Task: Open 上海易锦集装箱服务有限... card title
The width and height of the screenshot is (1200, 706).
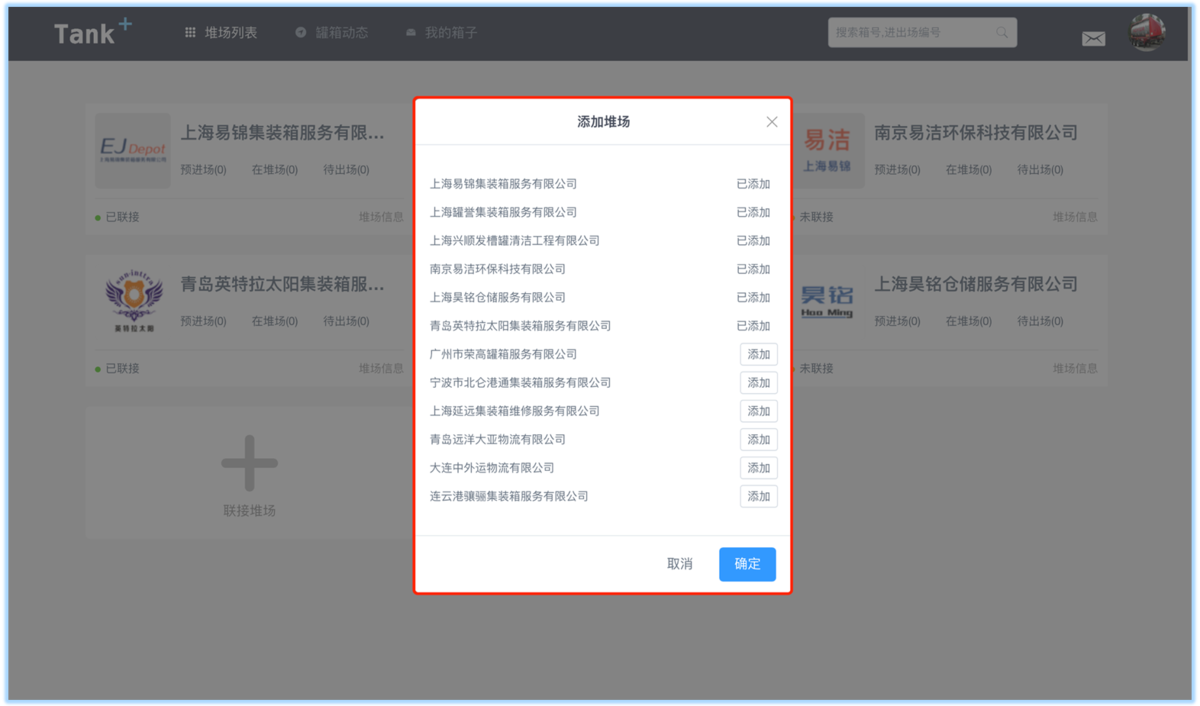Action: point(282,133)
